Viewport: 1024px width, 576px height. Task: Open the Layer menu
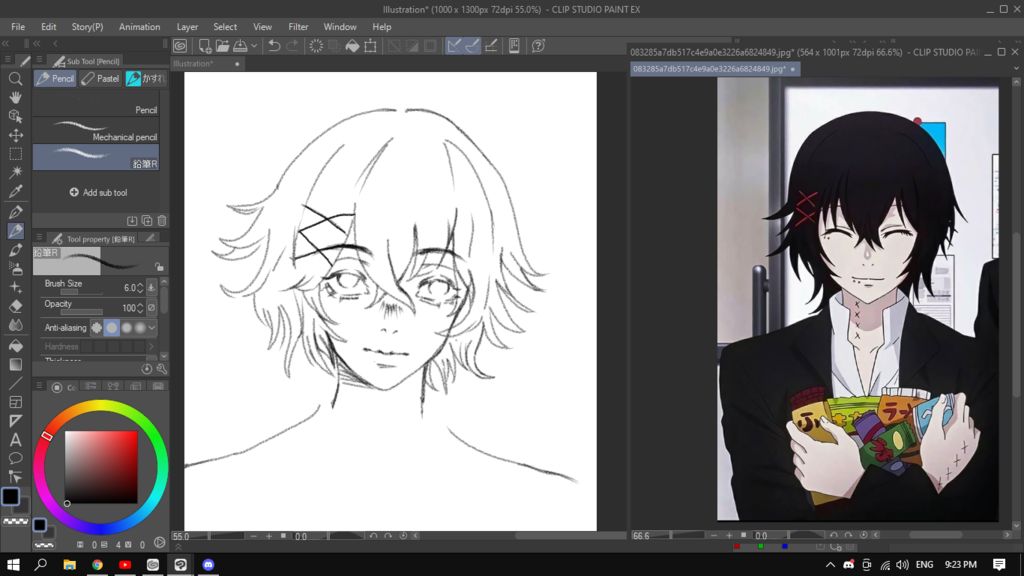click(x=187, y=27)
